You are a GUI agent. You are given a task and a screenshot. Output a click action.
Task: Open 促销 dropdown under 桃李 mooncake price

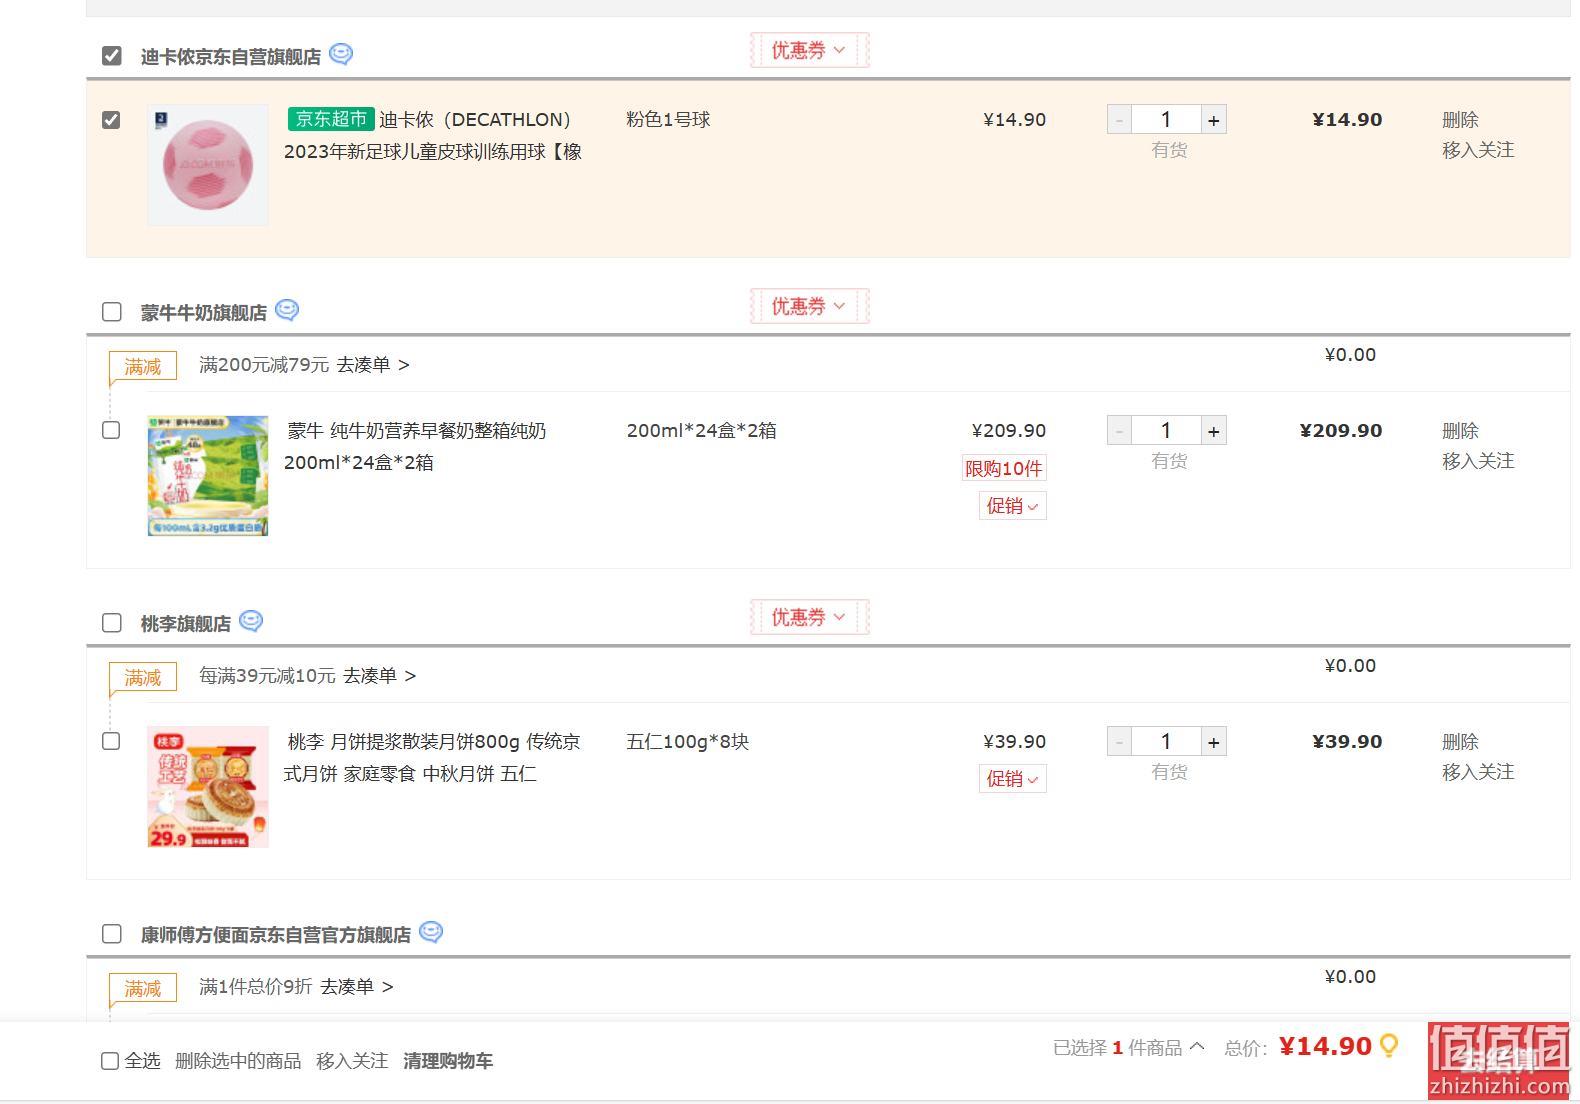(x=1012, y=779)
